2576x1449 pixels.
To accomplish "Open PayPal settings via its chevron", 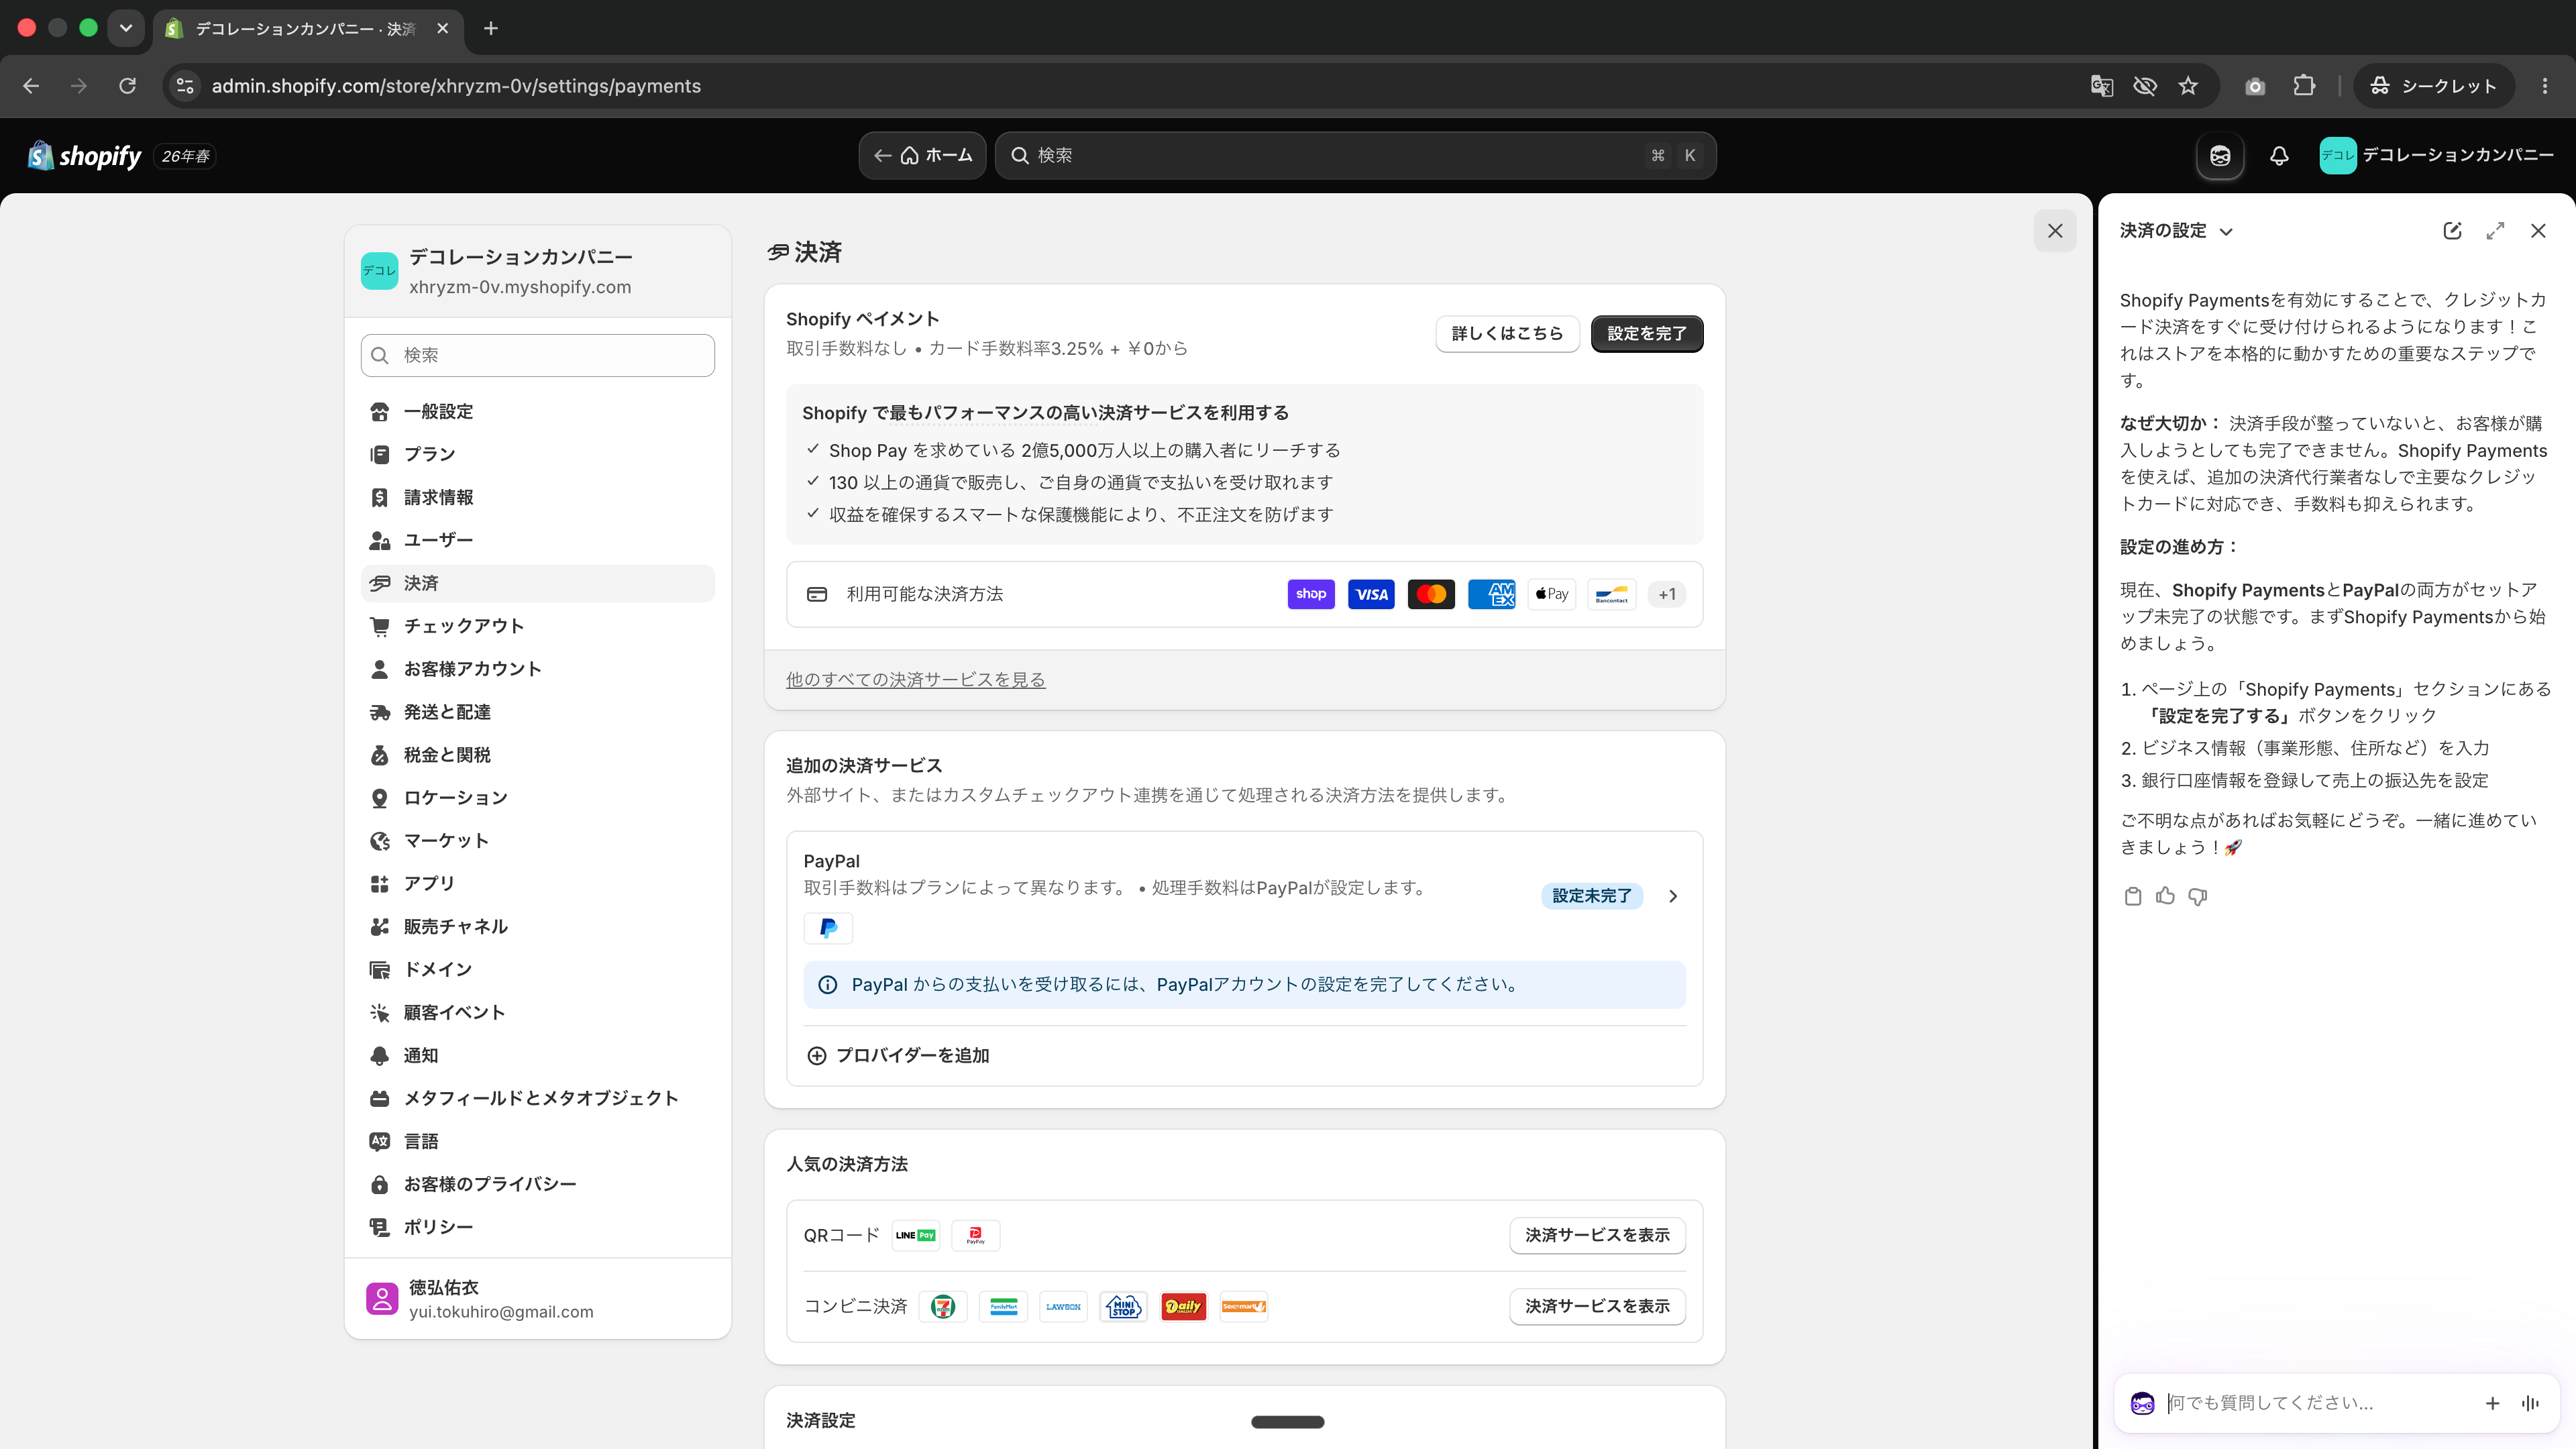I will tap(1673, 896).
